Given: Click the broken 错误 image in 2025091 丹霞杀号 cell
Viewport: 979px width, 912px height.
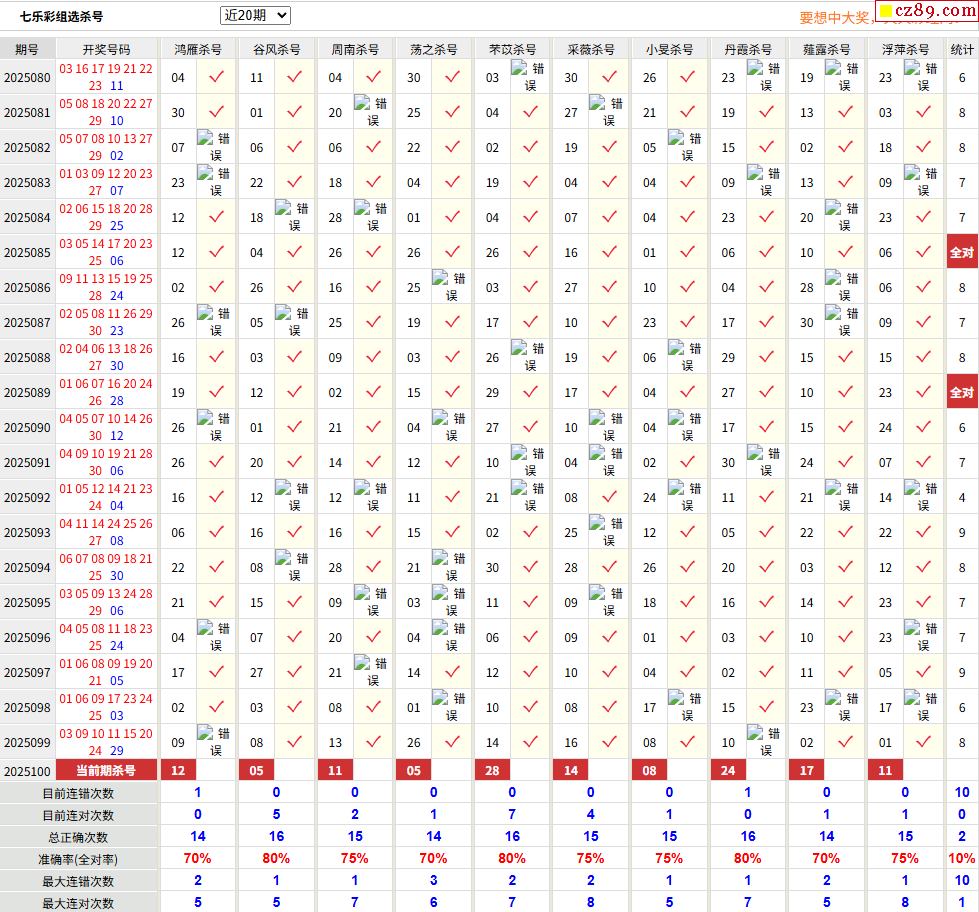Looking at the screenshot, I should tap(764, 461).
